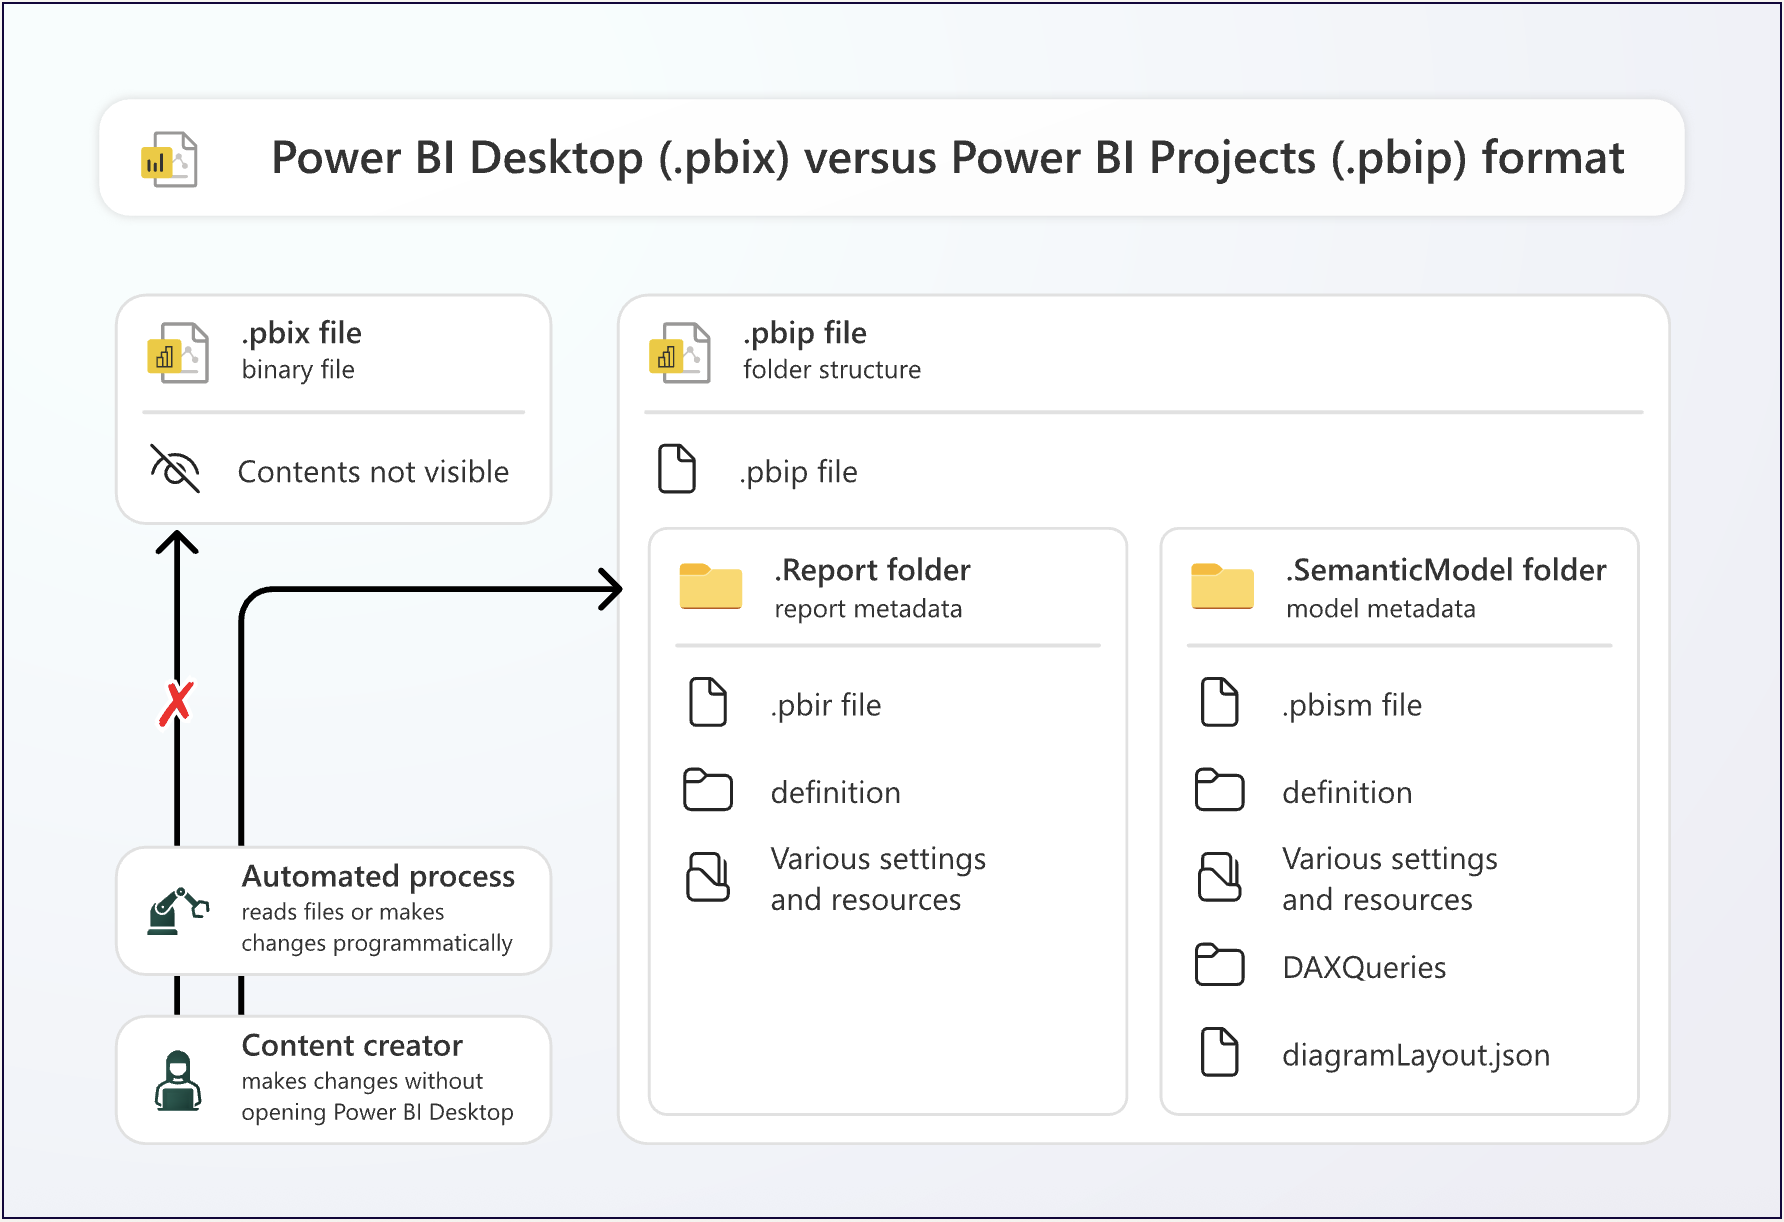Expand the .Report folder
Viewport: 1784px width, 1222px height.
pos(711,588)
